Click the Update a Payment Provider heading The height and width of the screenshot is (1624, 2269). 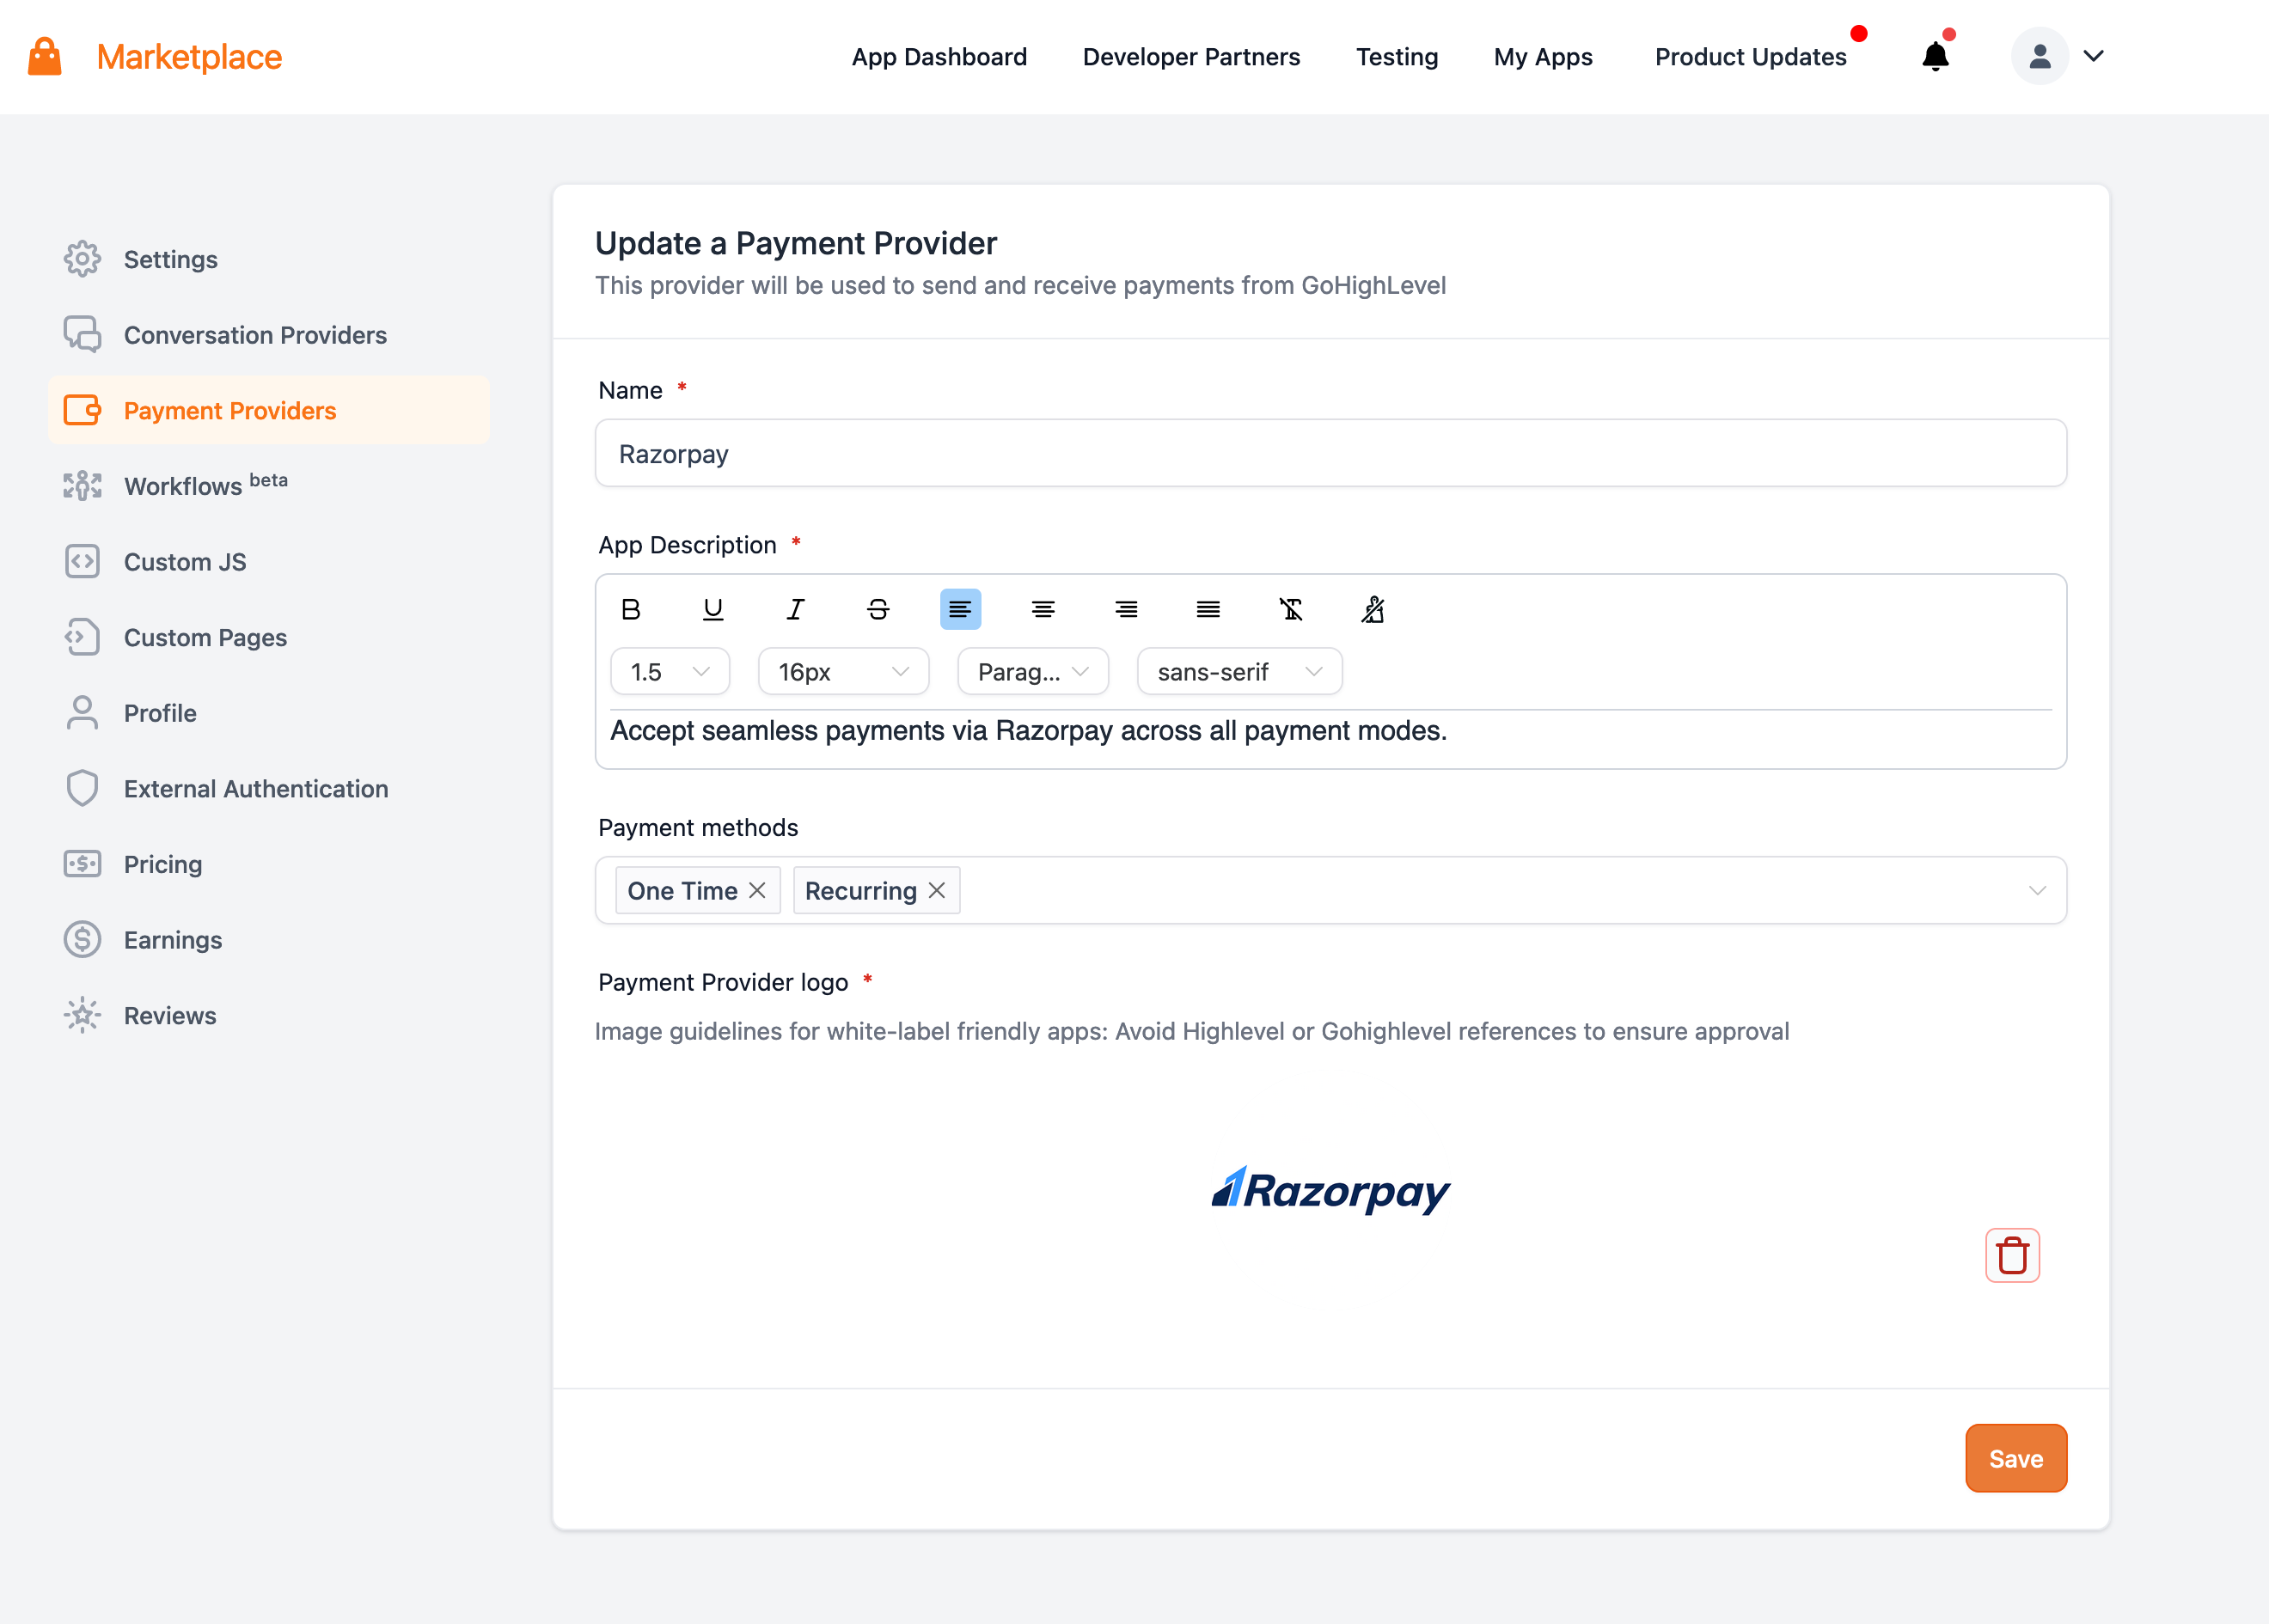tap(796, 243)
